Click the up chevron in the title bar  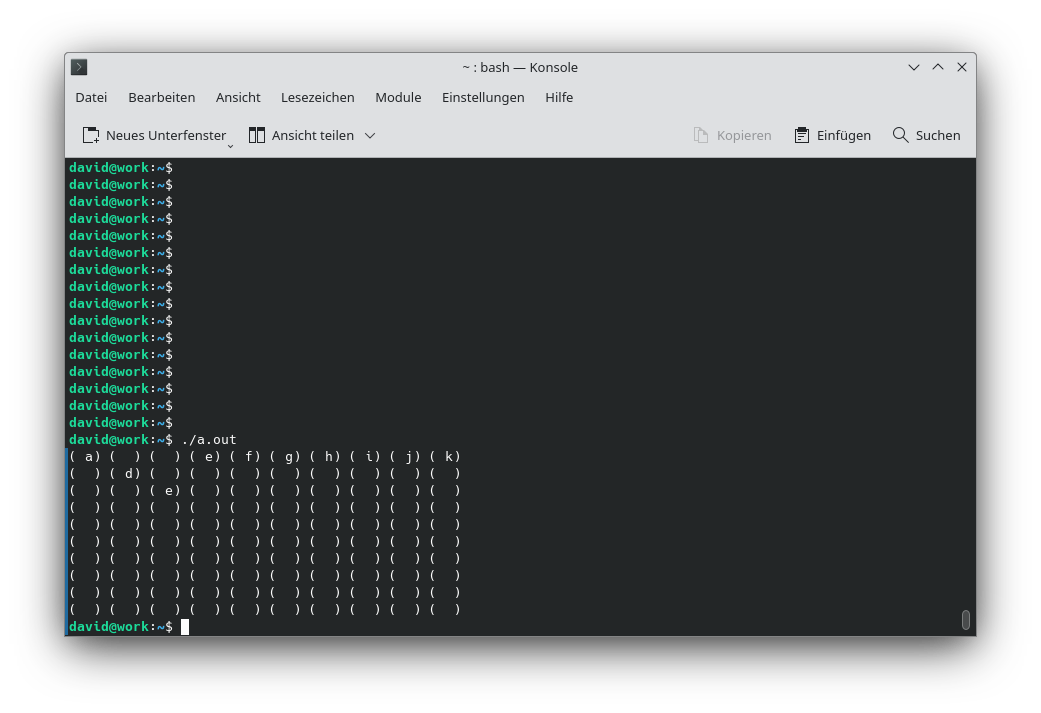(x=938, y=67)
